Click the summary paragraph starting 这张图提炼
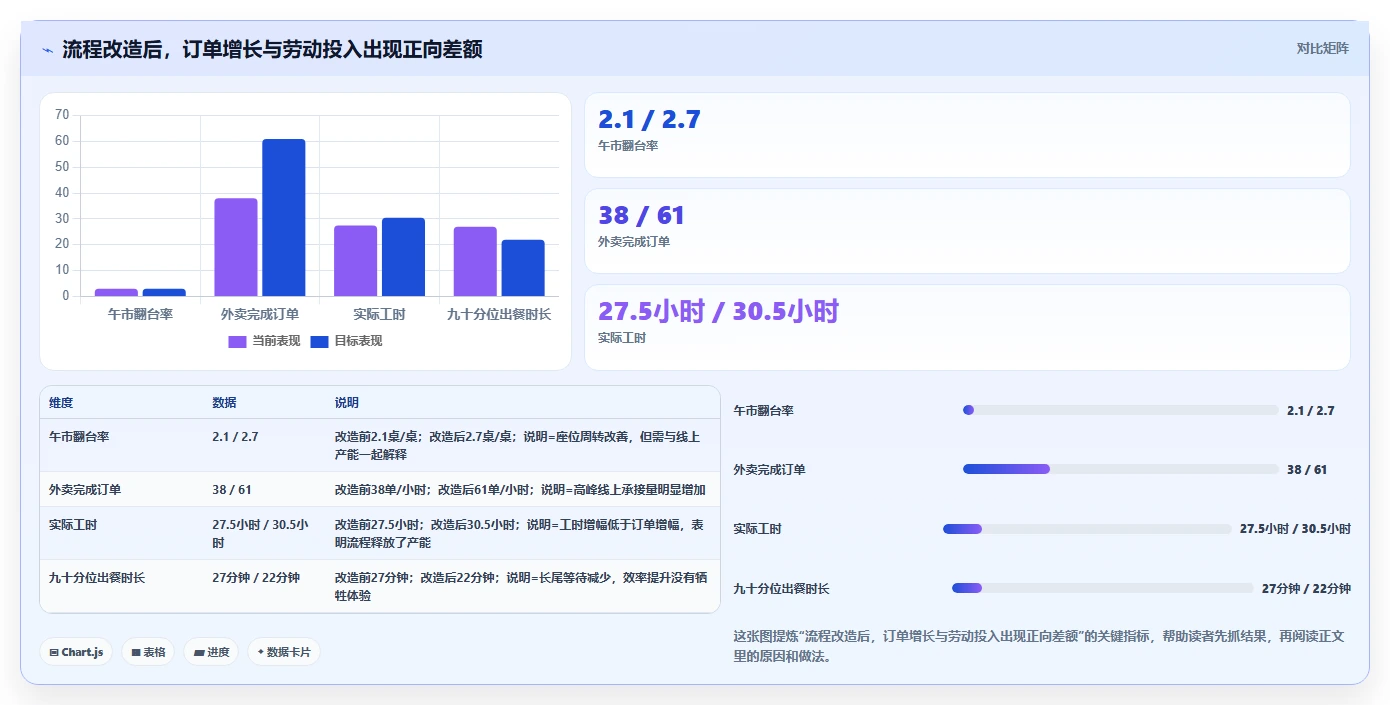Image resolution: width=1390 pixels, height=705 pixels. [1040, 646]
